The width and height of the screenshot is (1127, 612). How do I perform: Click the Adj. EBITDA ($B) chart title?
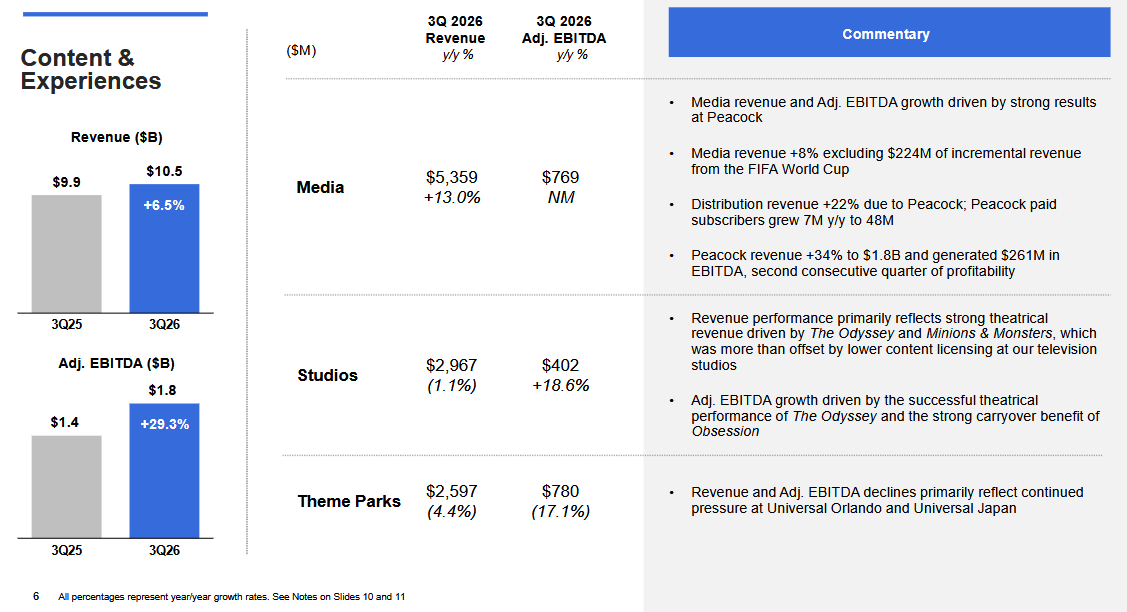pos(116,364)
